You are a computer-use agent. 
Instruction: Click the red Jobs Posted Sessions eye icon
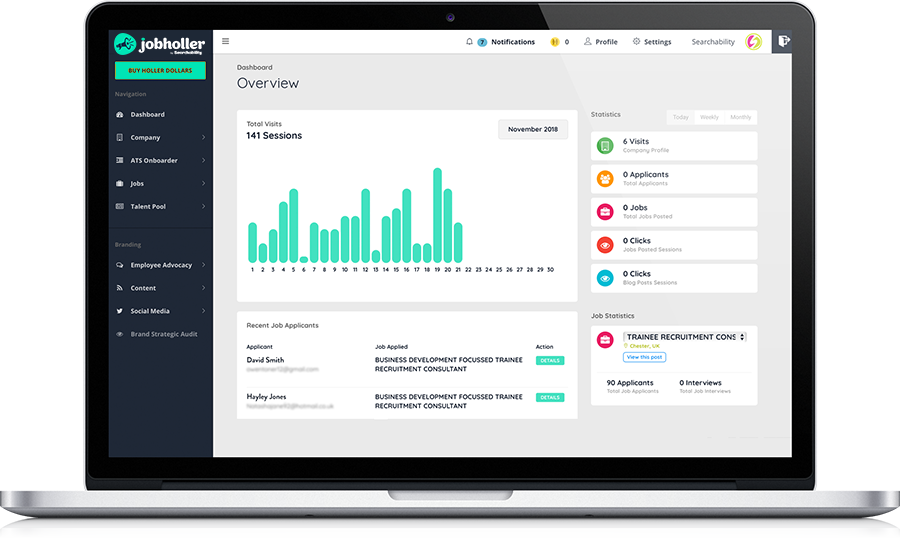tap(605, 245)
